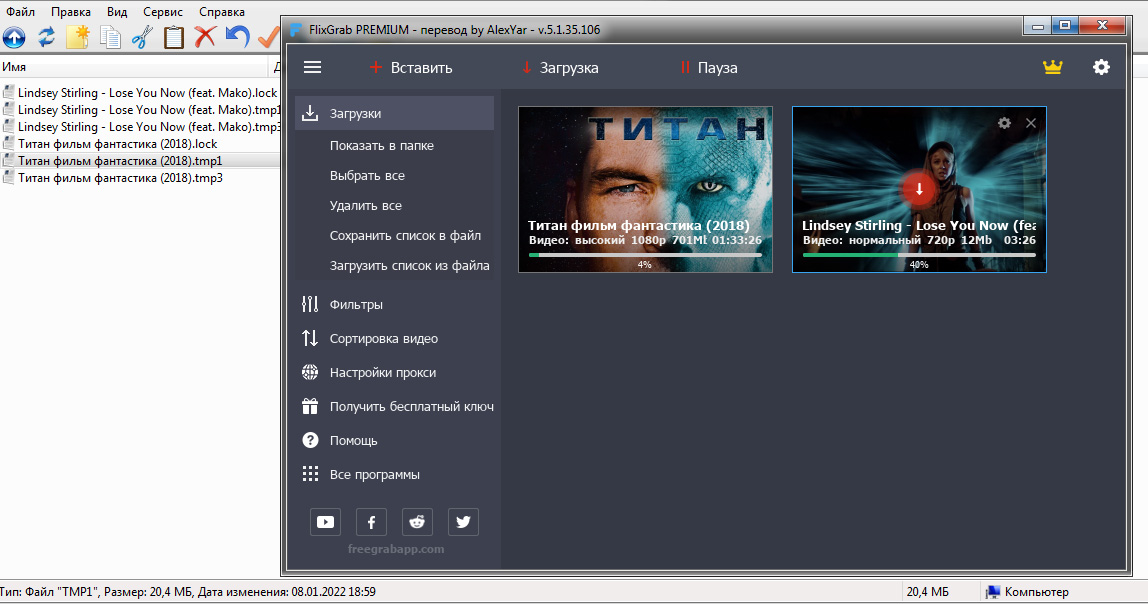Select file 'Титан фильм фантастика (2018).tmp3'

(113, 177)
